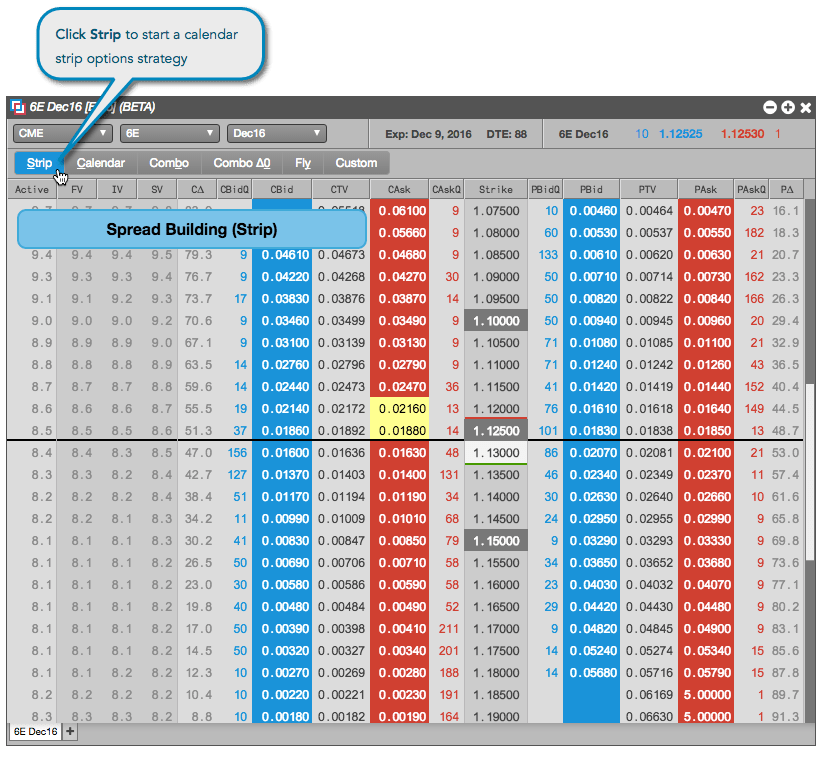Viewport: 823px width, 759px height.
Task: Click call bid 0.00180 in last row
Action: tap(282, 716)
